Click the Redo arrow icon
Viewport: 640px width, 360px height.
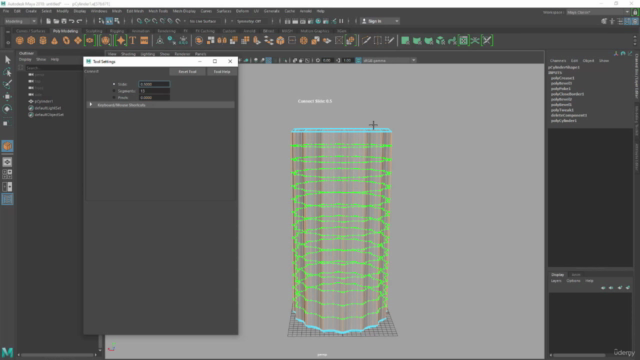coord(79,21)
